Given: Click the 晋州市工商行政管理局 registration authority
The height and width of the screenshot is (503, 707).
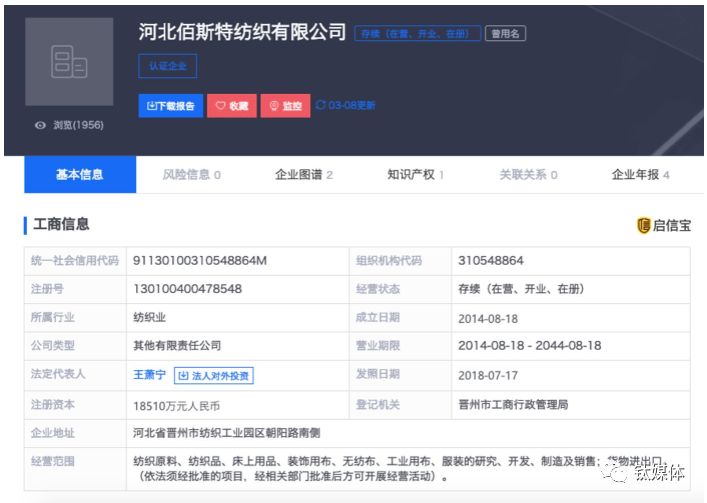Looking at the screenshot, I should (x=513, y=405).
